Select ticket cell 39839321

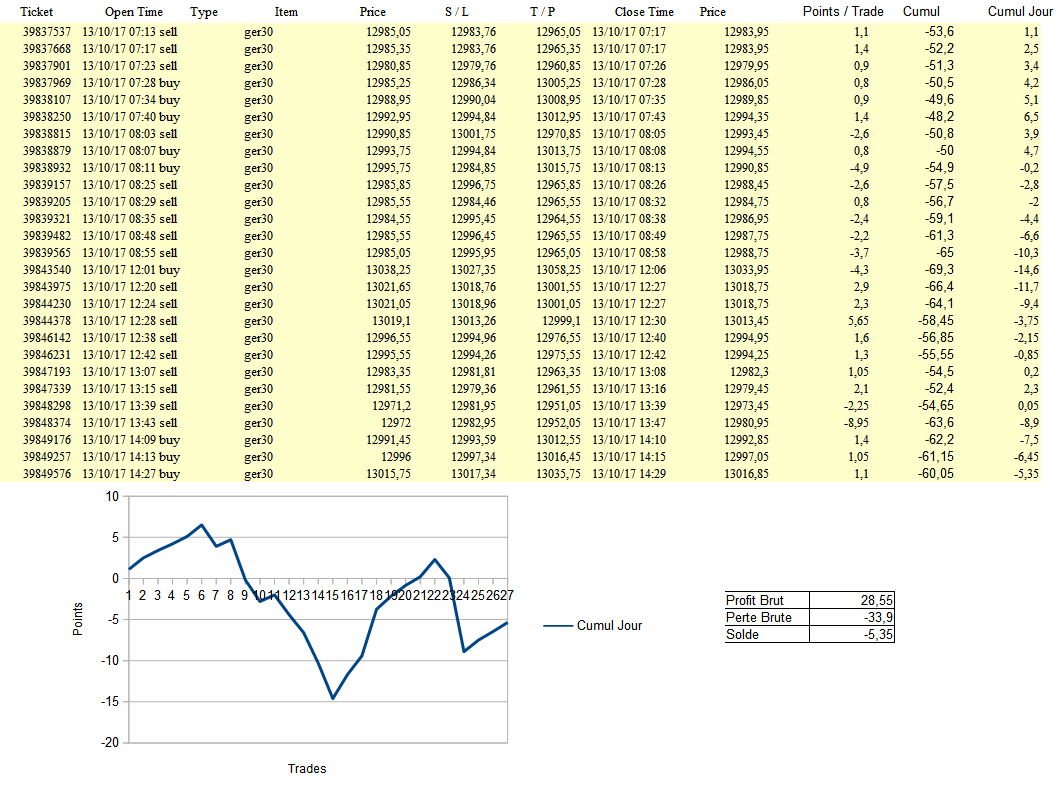click(x=47, y=219)
